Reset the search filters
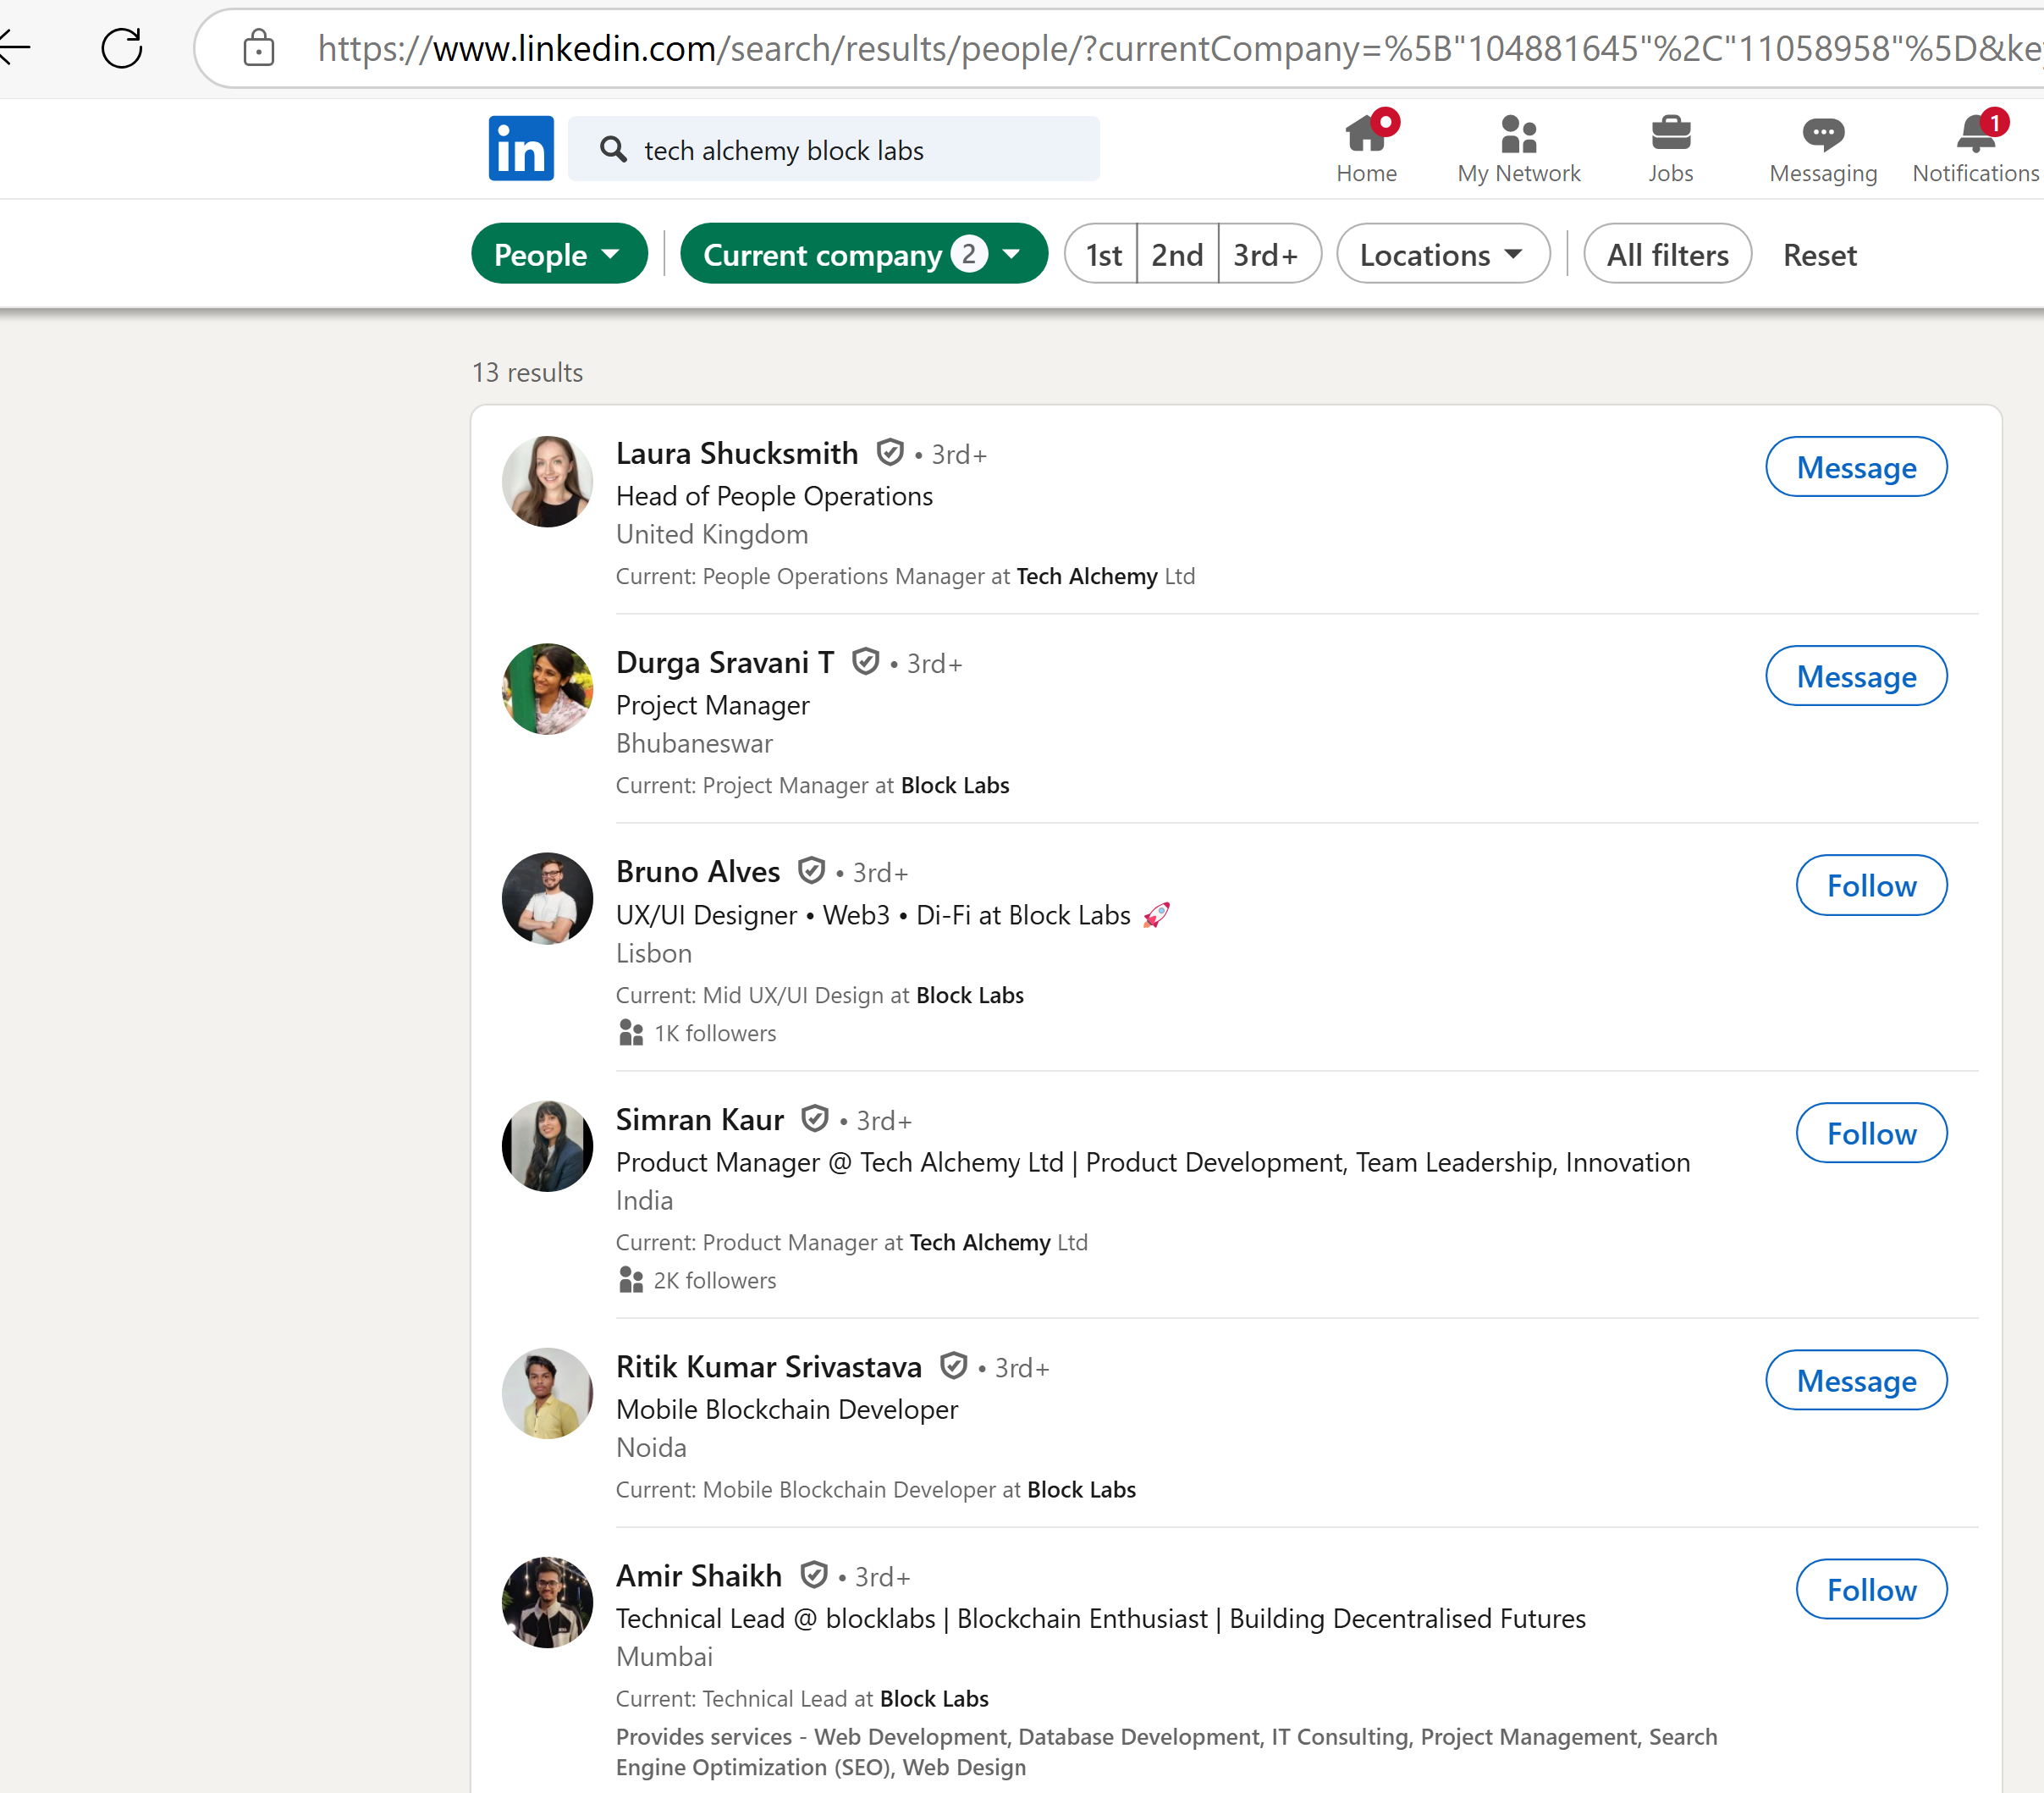2044x1793 pixels. point(1820,255)
